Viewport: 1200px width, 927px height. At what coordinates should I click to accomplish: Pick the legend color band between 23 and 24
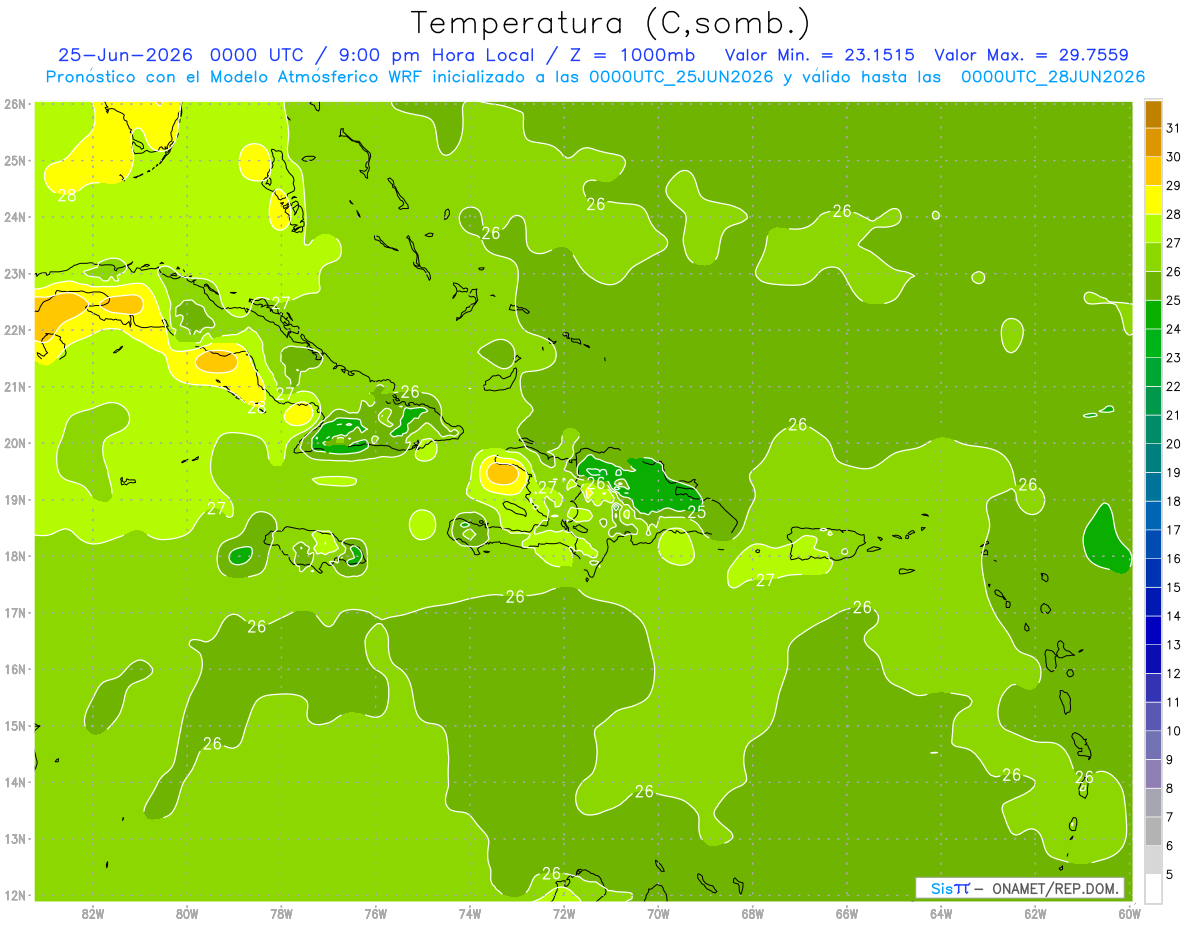click(x=1154, y=343)
